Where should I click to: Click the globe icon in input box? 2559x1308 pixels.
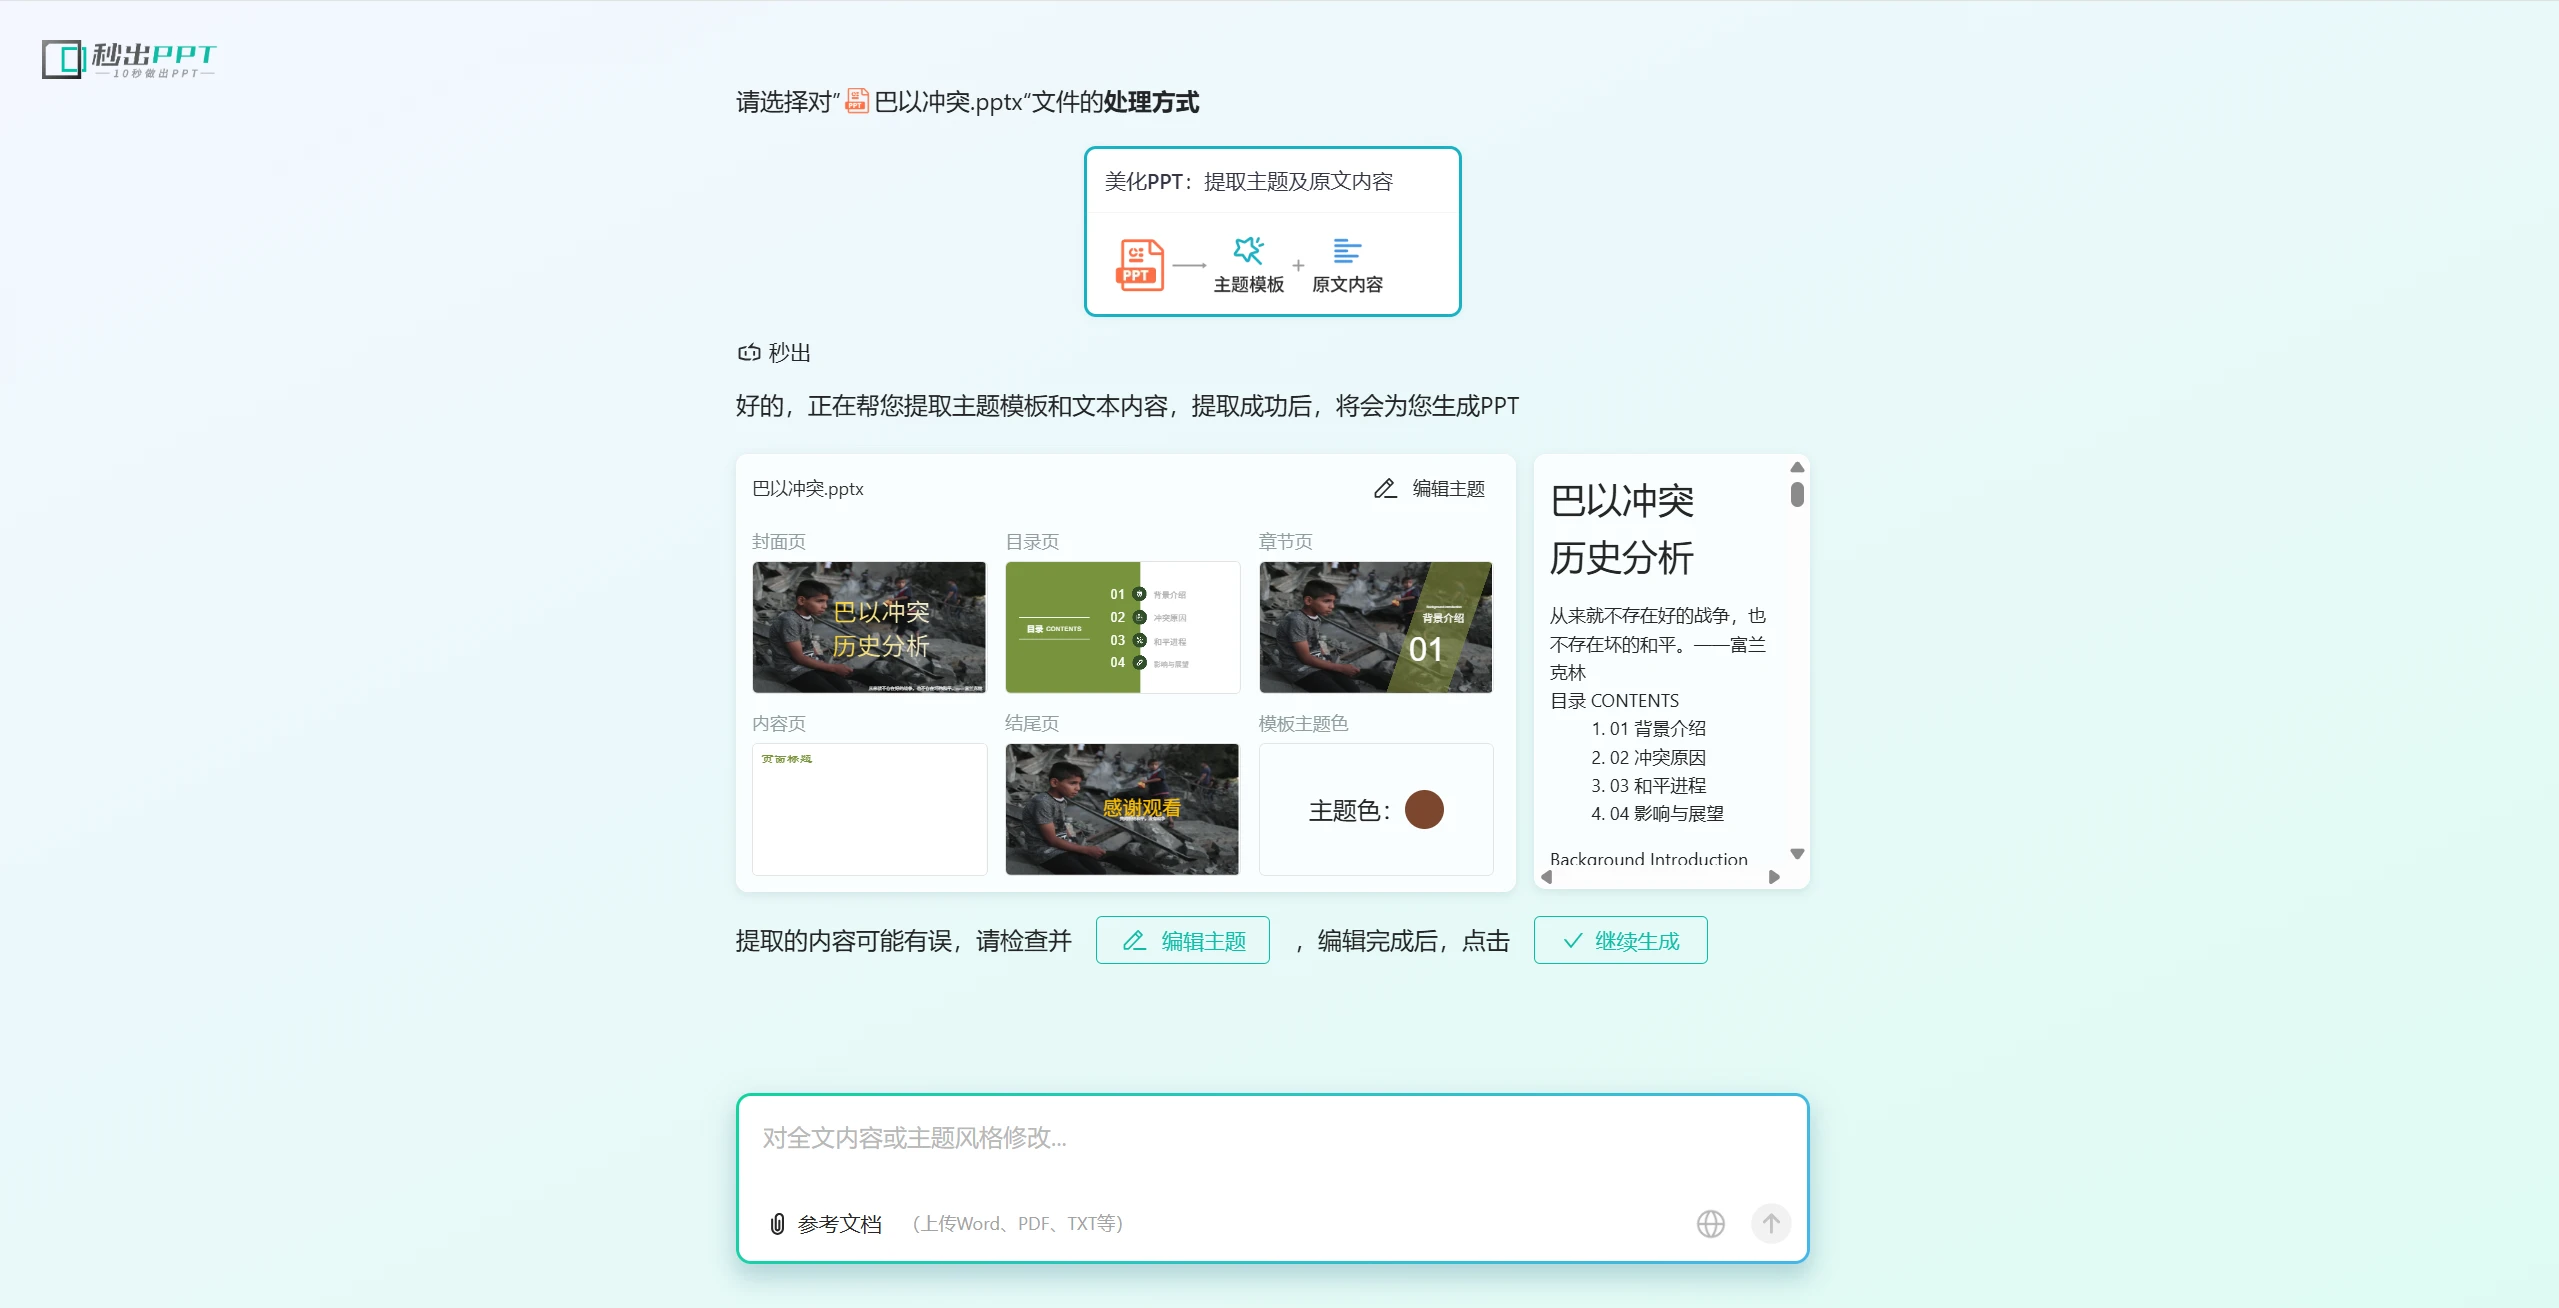pyautogui.click(x=1711, y=1223)
